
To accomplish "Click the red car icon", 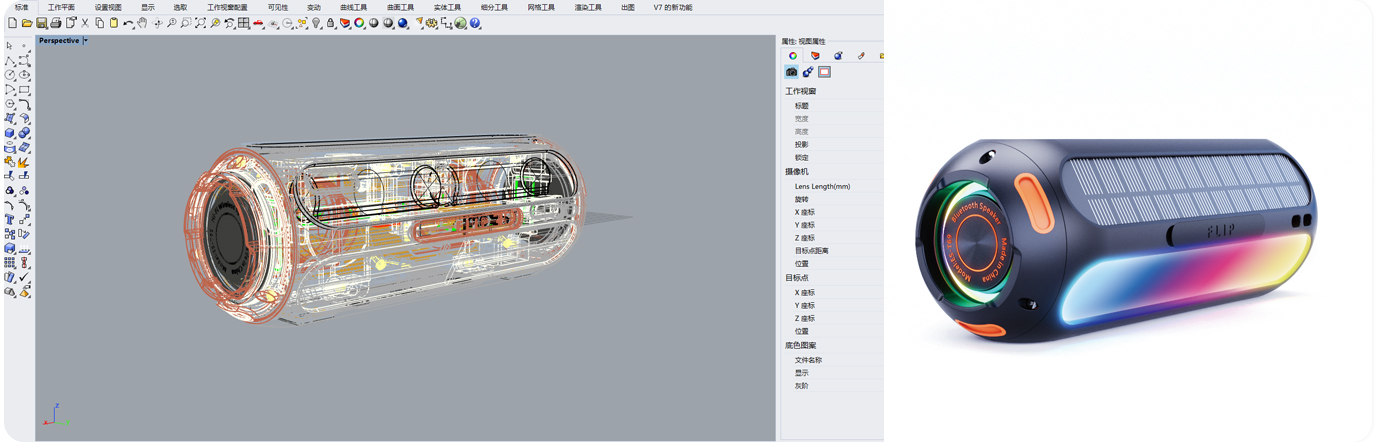I will (x=258, y=23).
